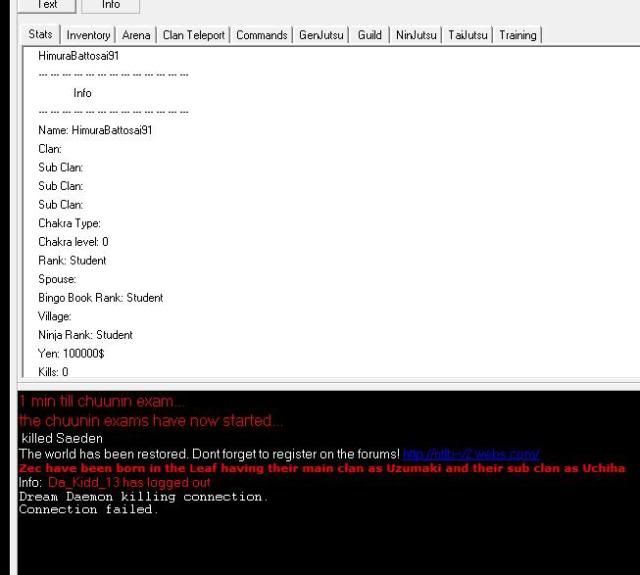Click 'the chuunin exams have now started' message
Viewport: 640px width, 575px height.
pyautogui.click(x=151, y=420)
